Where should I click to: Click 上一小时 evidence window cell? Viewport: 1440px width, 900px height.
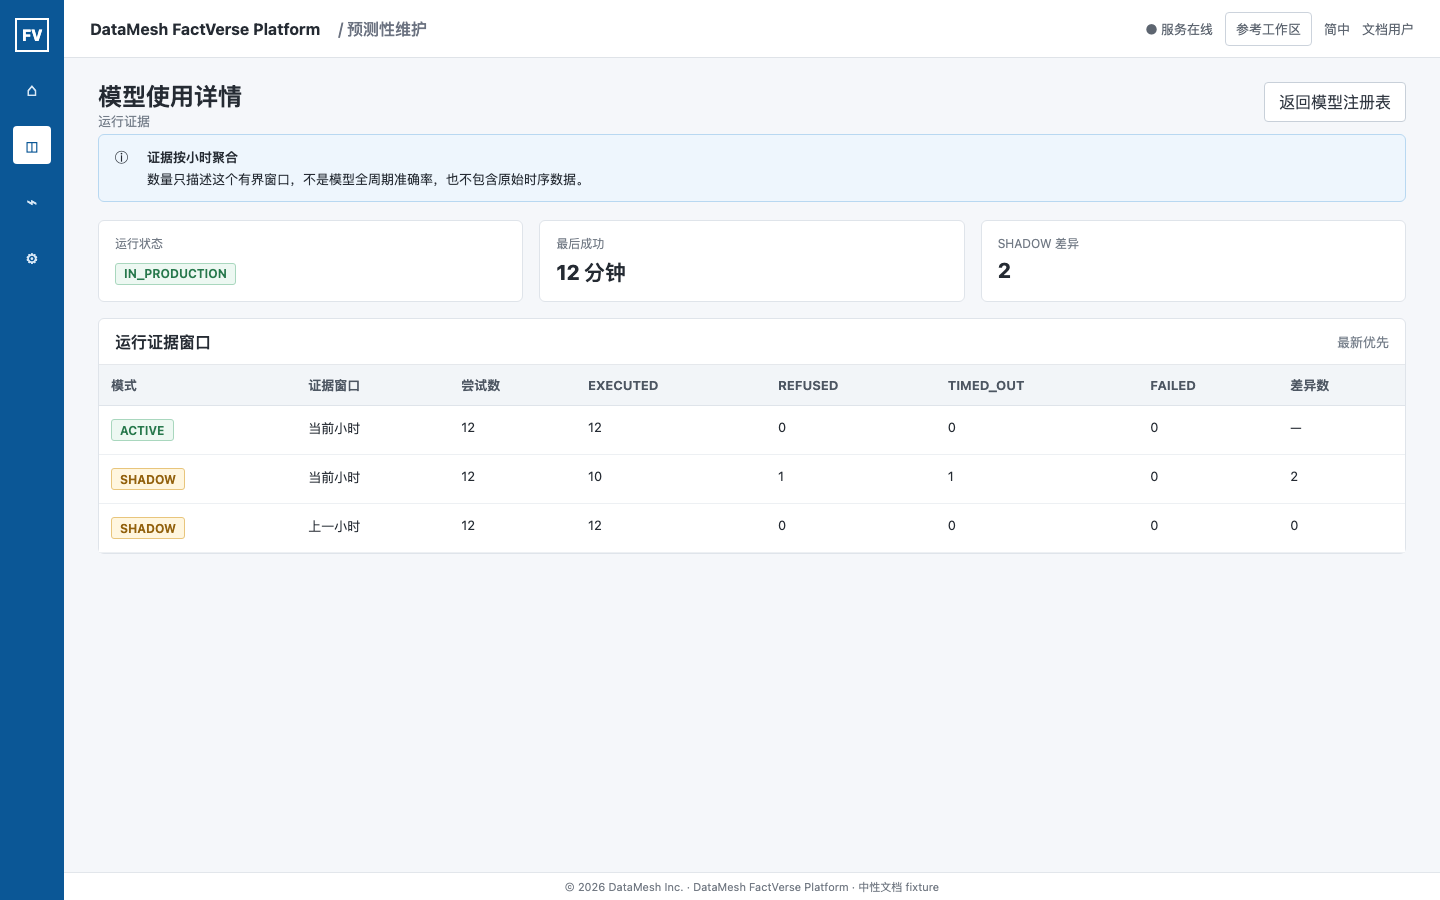point(334,526)
